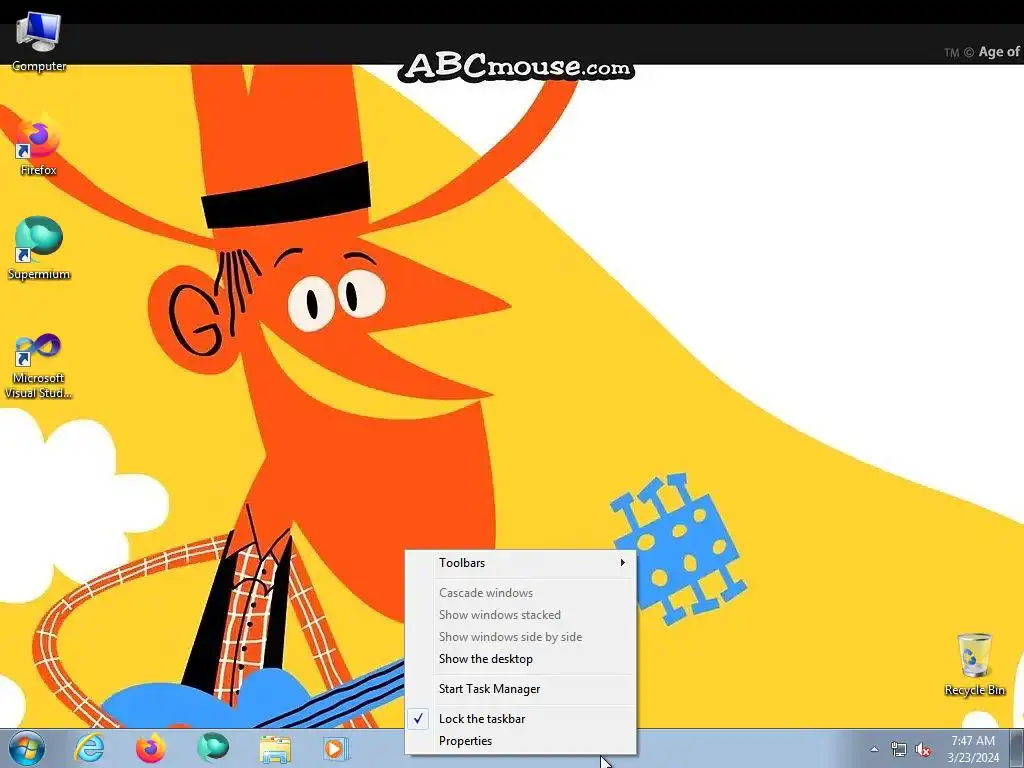Open Windows Explorer from the taskbar
Screen dimensions: 1024x768
click(x=275, y=748)
